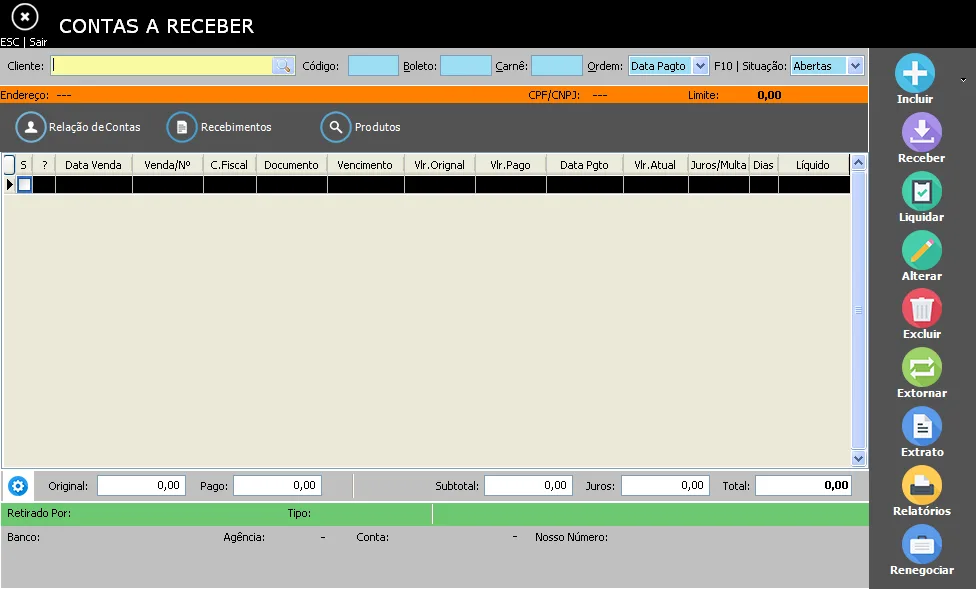
Task: Click the Alterar pencil icon
Action: pos(921,250)
